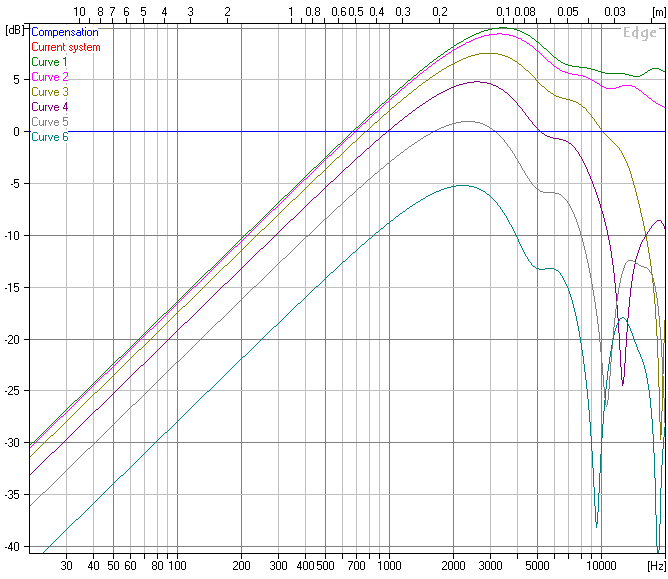Screen dimensions: 668x579
Task: Select the Current system legend entry
Action: point(66,47)
